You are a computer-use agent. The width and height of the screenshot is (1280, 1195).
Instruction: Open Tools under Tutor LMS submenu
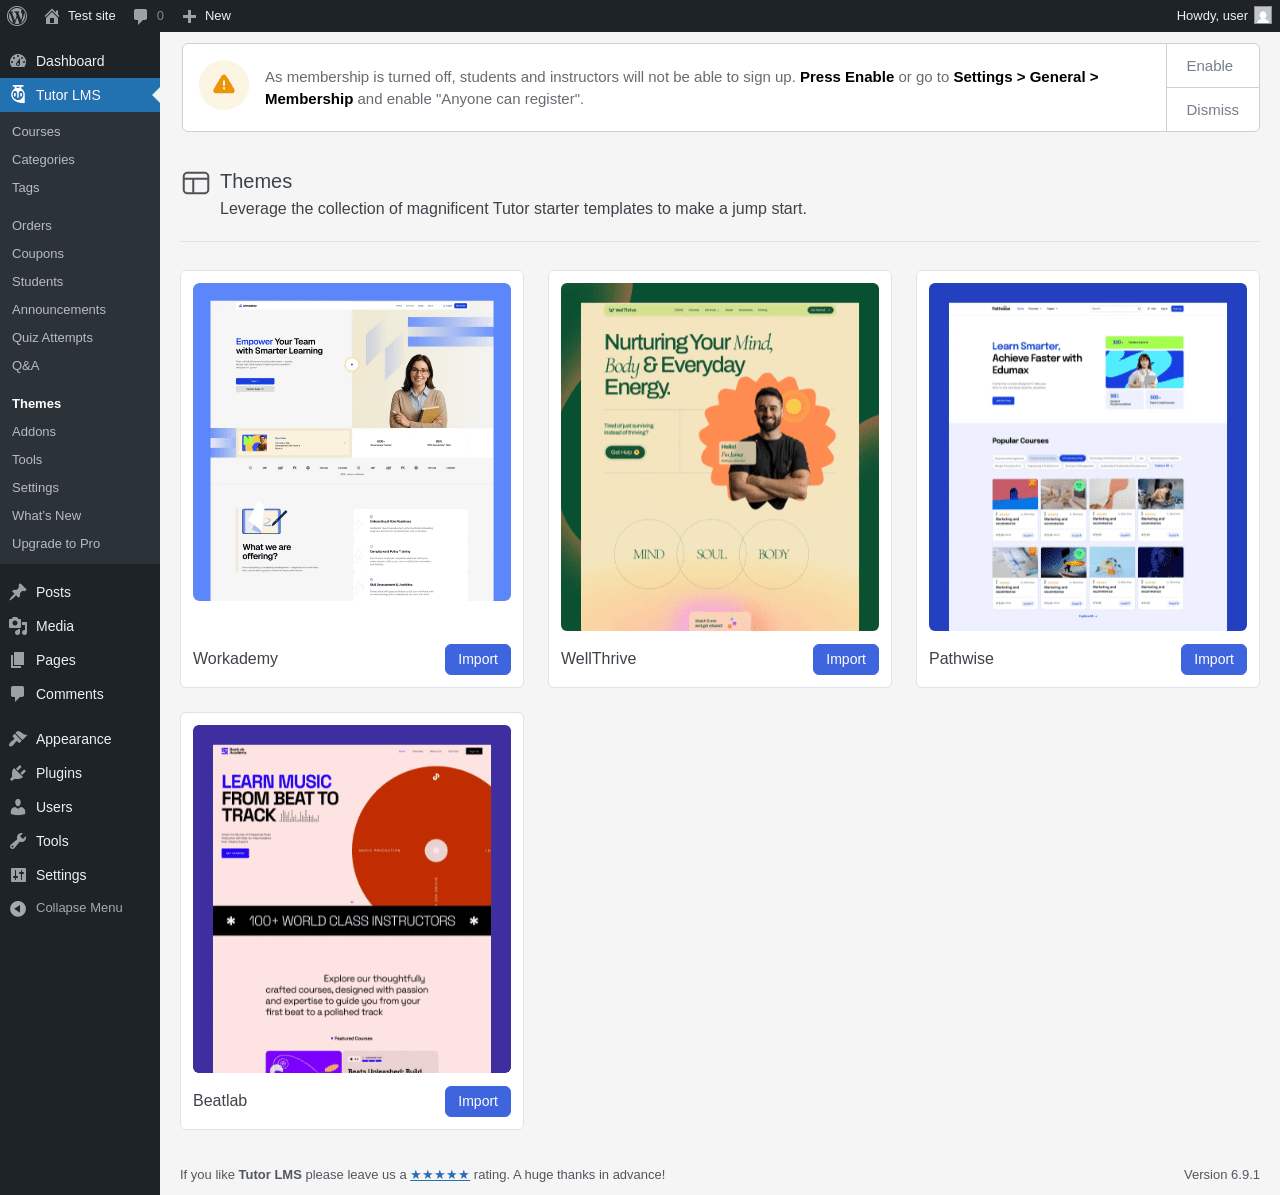(27, 460)
